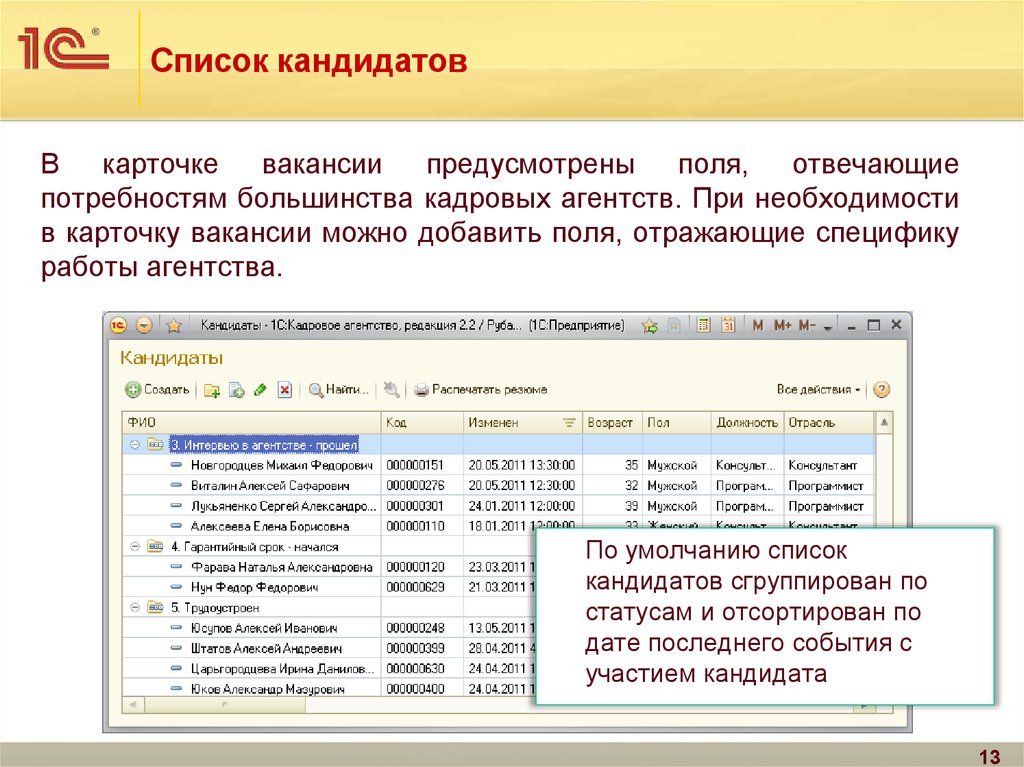Open the calendar icon in title bar
Screen dimensions: 1024x767
tap(728, 325)
